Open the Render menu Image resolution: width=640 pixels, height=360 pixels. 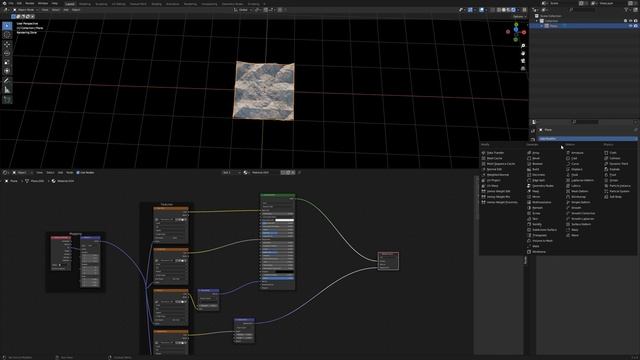(x=30, y=3)
